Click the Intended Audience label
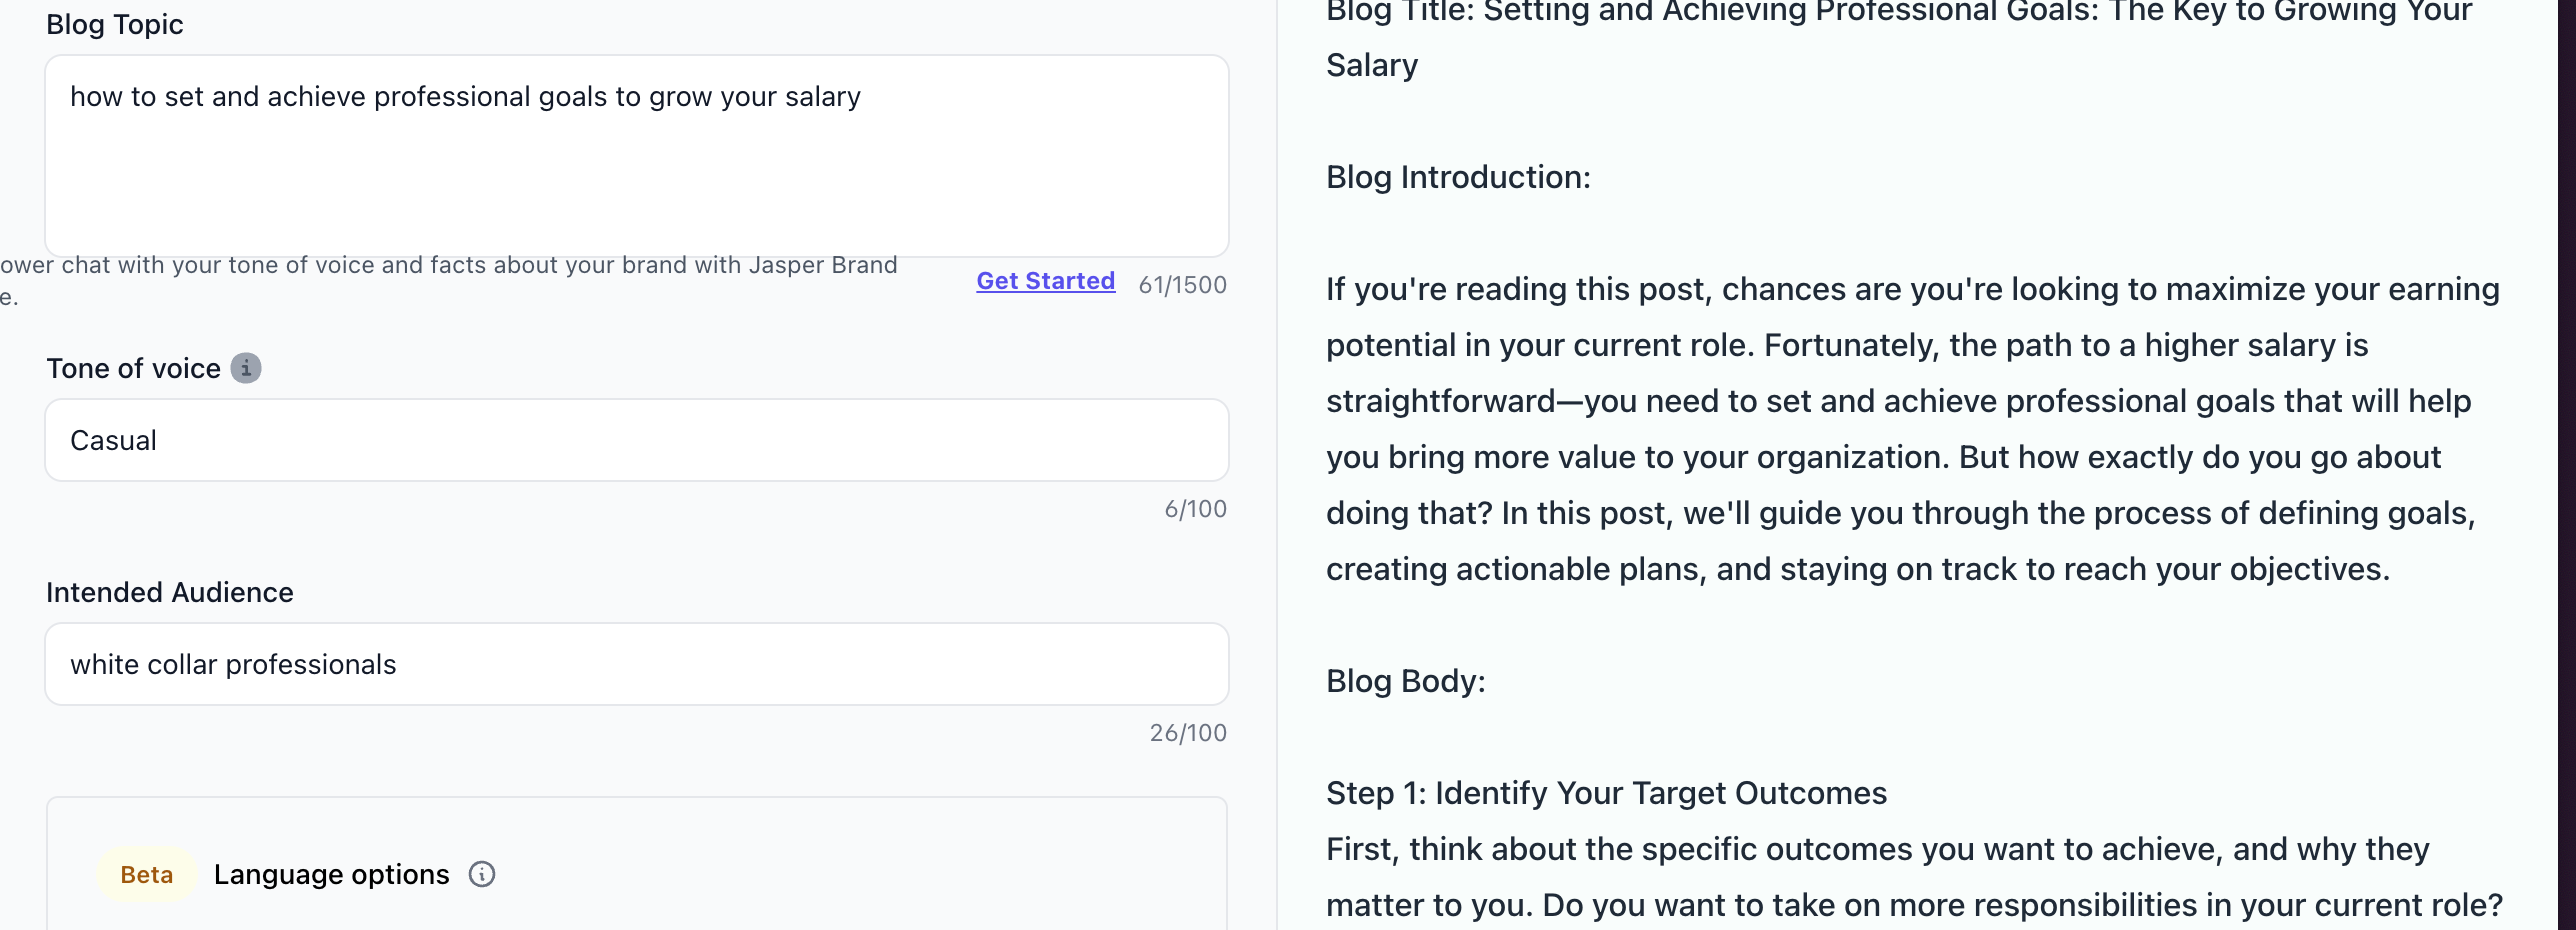This screenshot has width=2576, height=930. (x=169, y=592)
